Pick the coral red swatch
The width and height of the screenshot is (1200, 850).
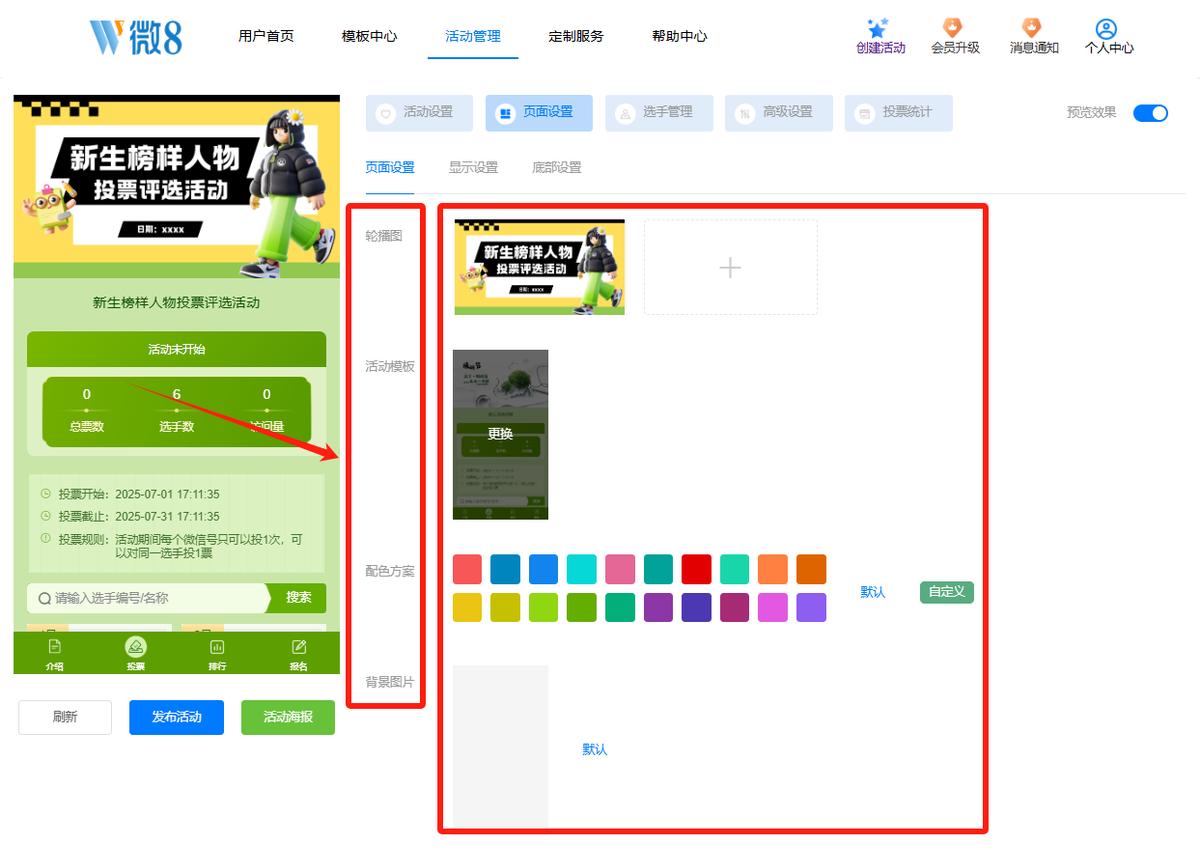[x=467, y=569]
